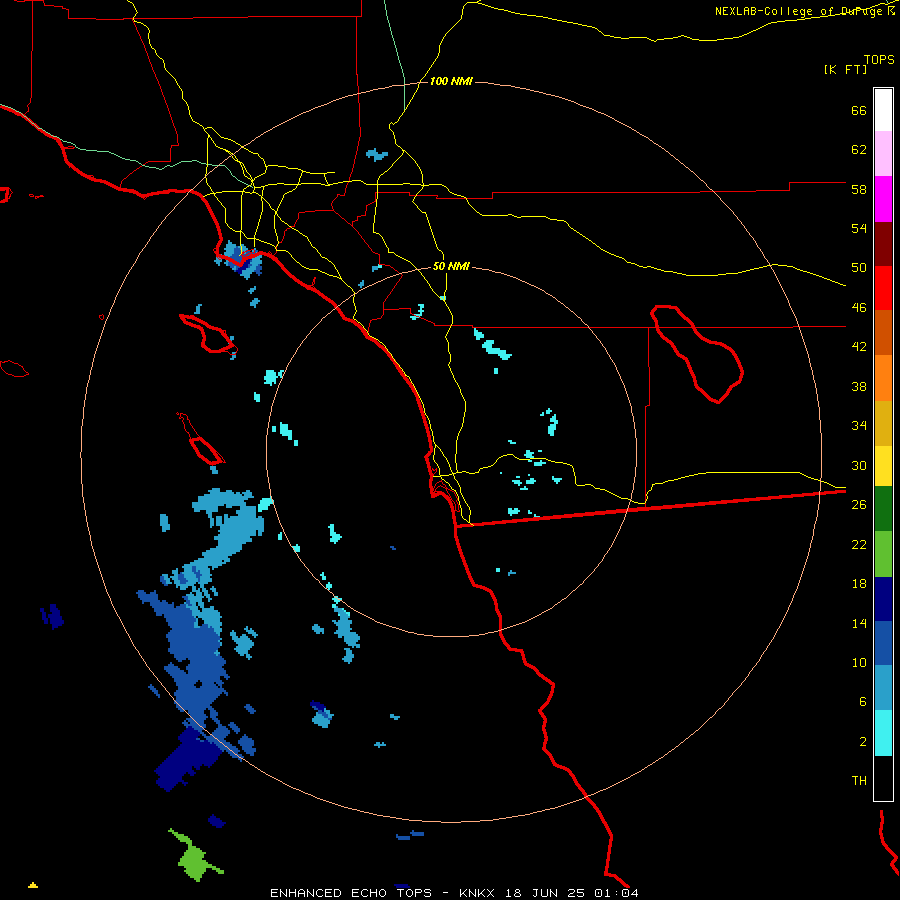Click the medium blue legend swatch
Screen dimensions: 900x900
(883, 643)
